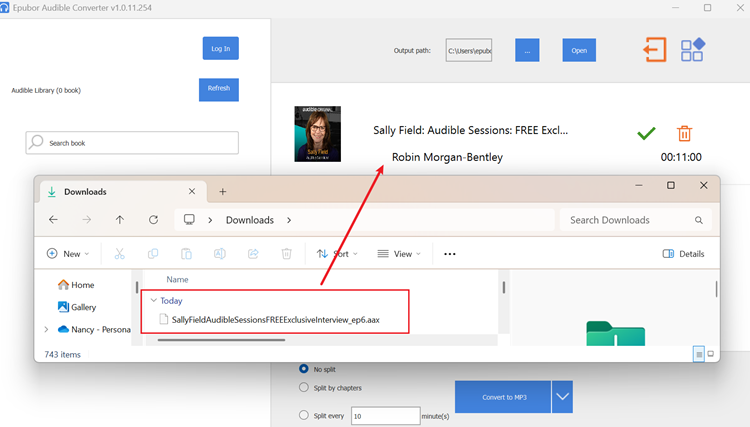The height and width of the screenshot is (427, 750).
Task: Open the See more ellipsis menu
Action: 450,254
